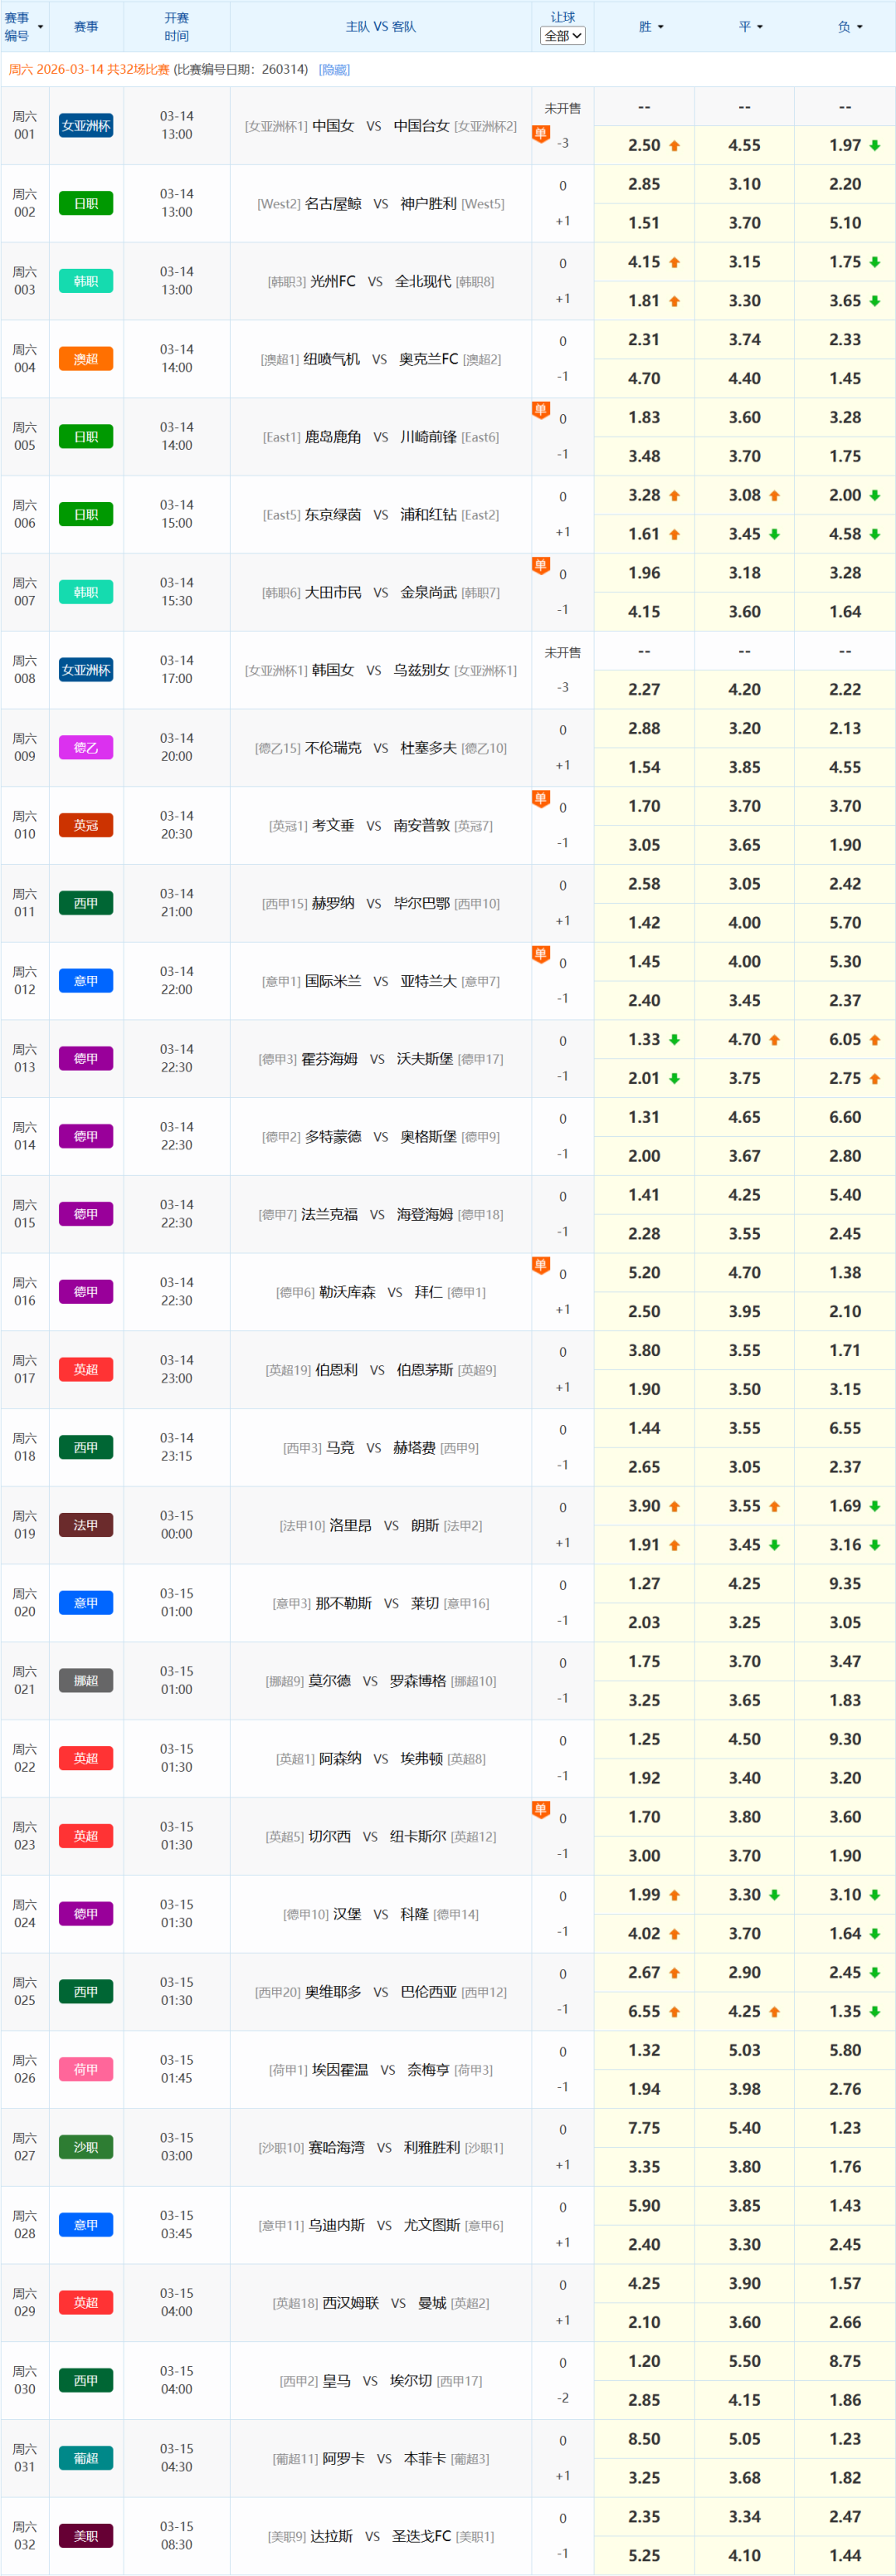This screenshot has height=2576, width=896.
Task: Click the 法甲 league badge for match 019
Action: click(86, 1525)
